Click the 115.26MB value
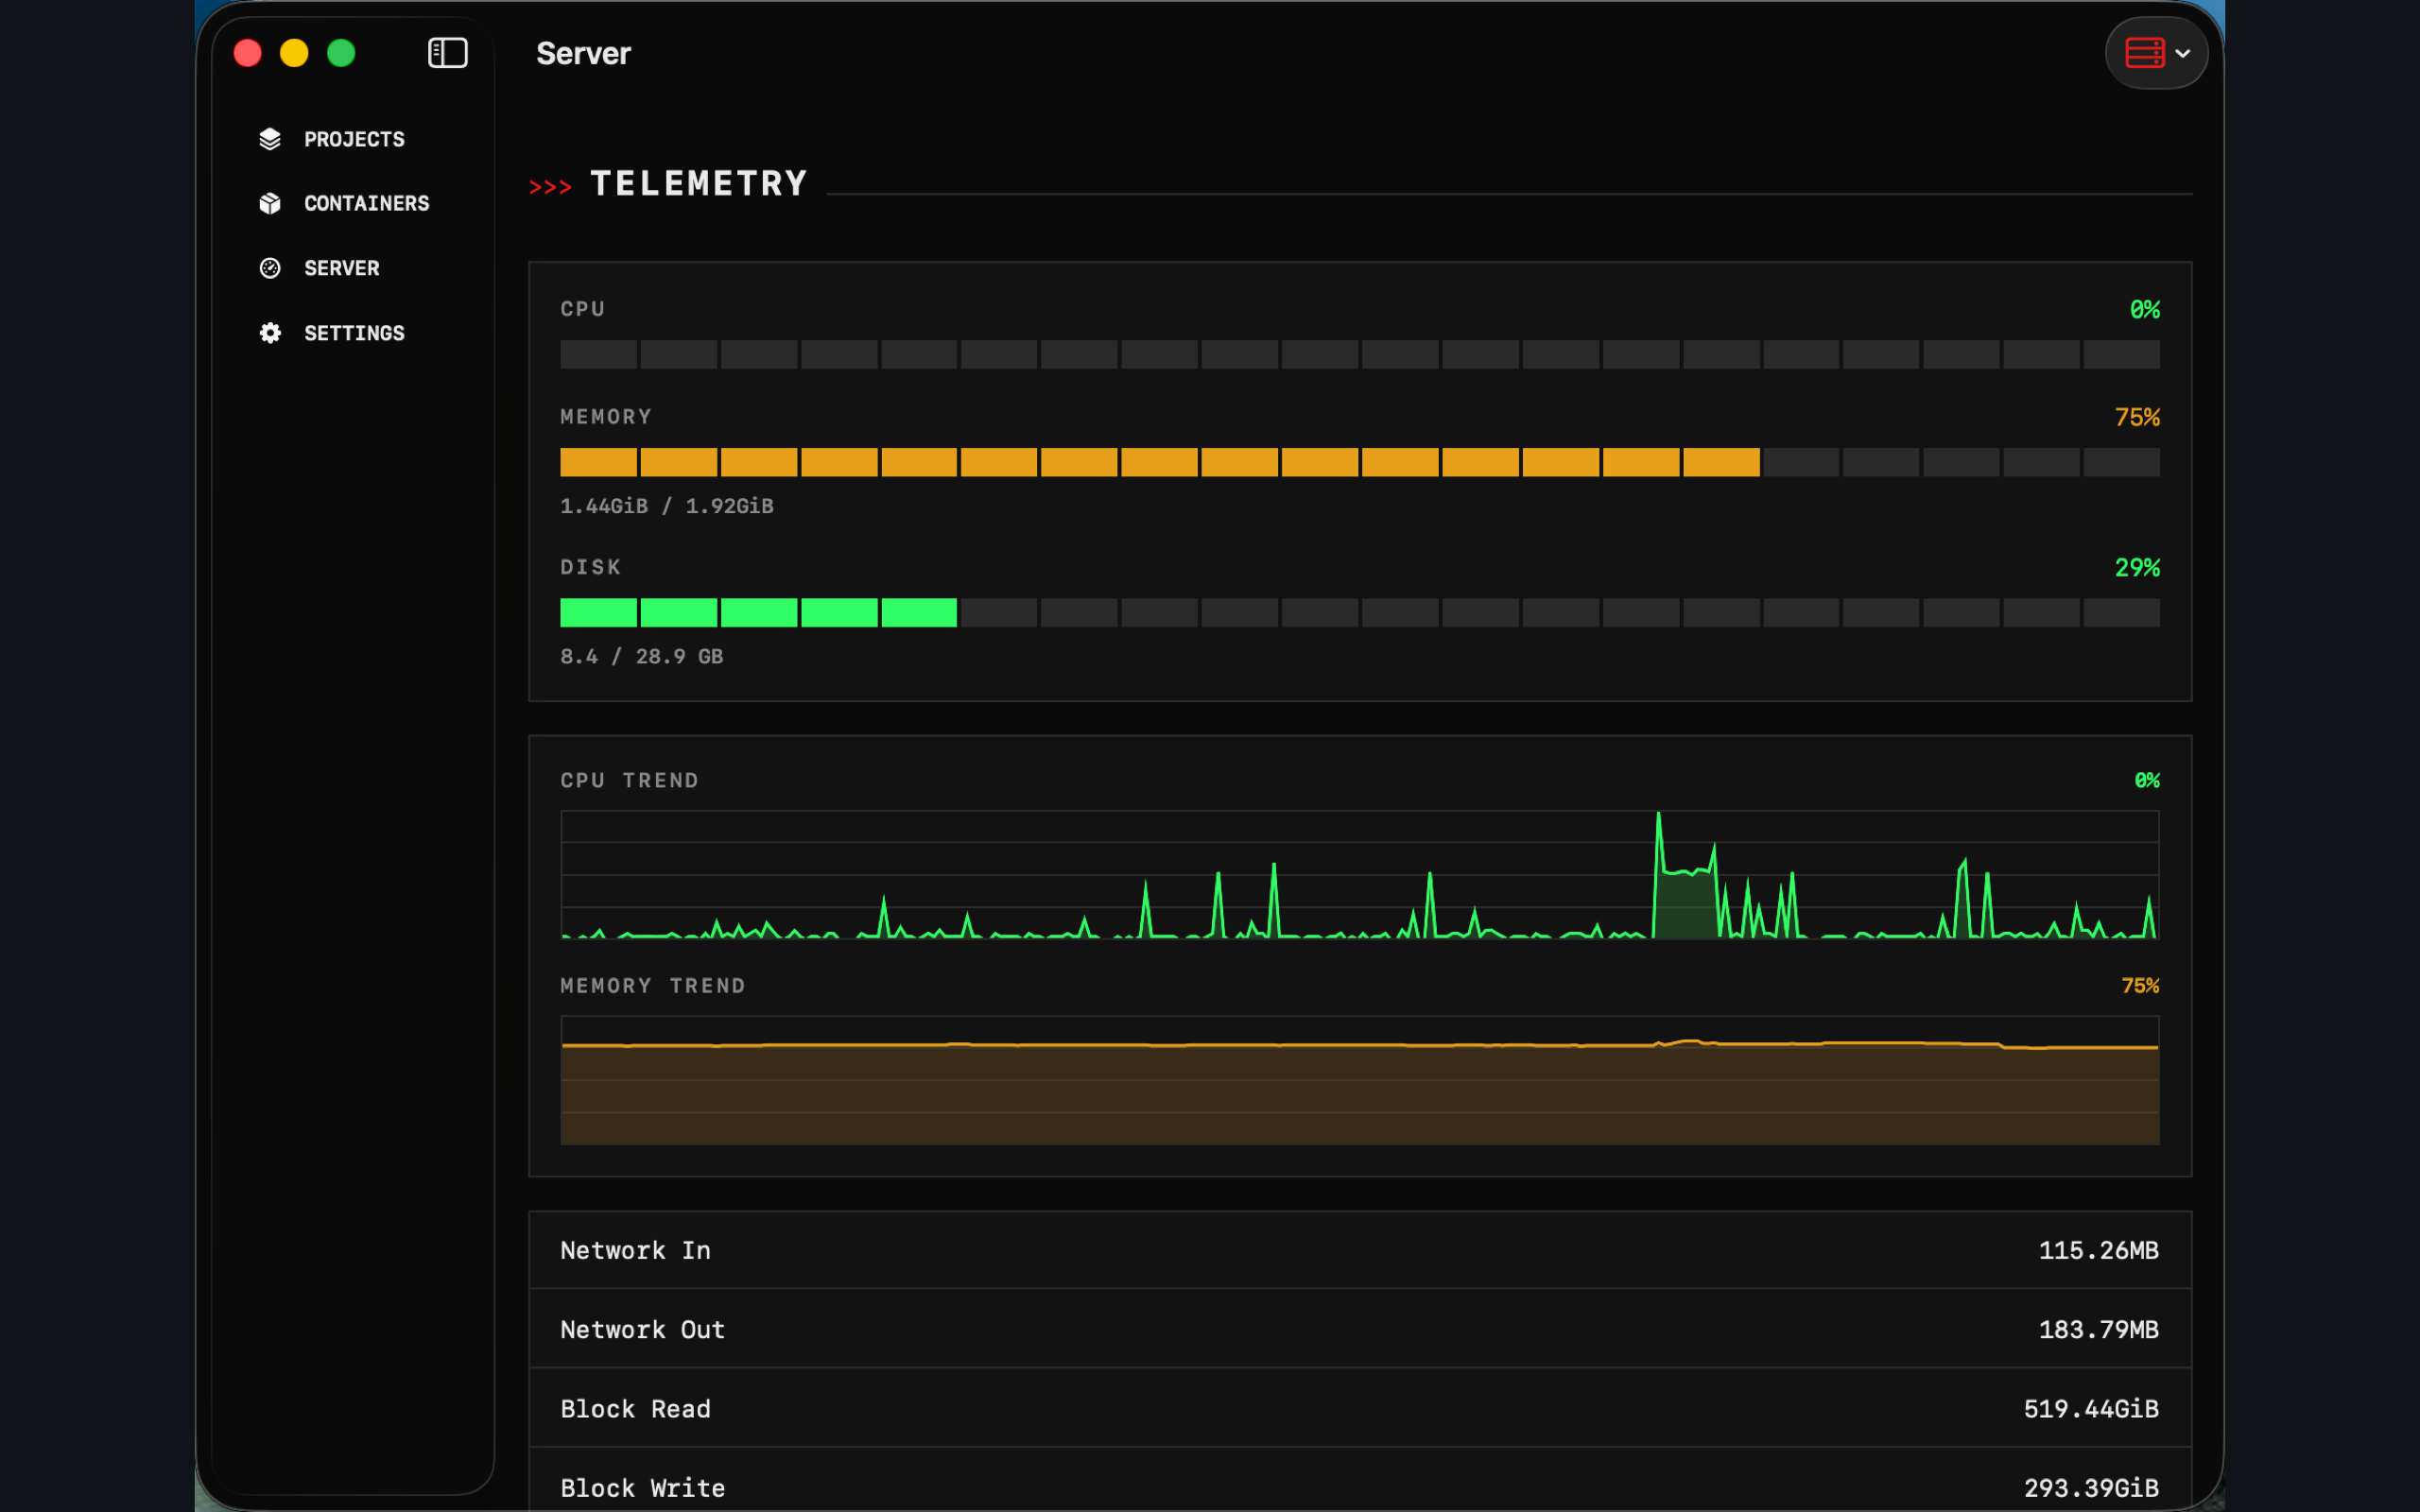This screenshot has width=2420, height=1512. point(2099,1250)
